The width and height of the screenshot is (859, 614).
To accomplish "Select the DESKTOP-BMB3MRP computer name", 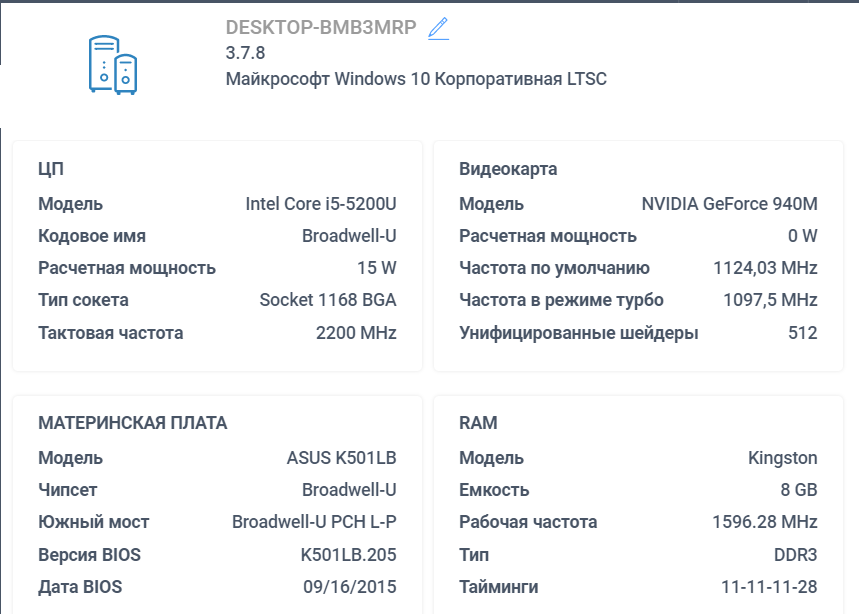I will pos(321,27).
